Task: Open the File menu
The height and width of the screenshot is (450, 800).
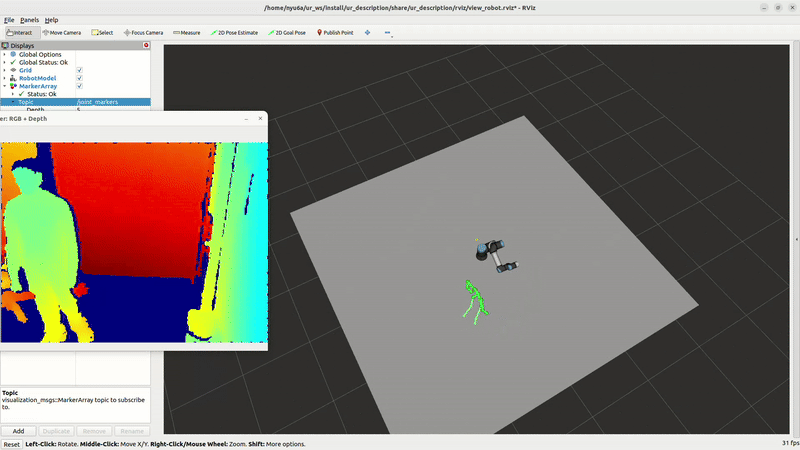Action: (9, 20)
